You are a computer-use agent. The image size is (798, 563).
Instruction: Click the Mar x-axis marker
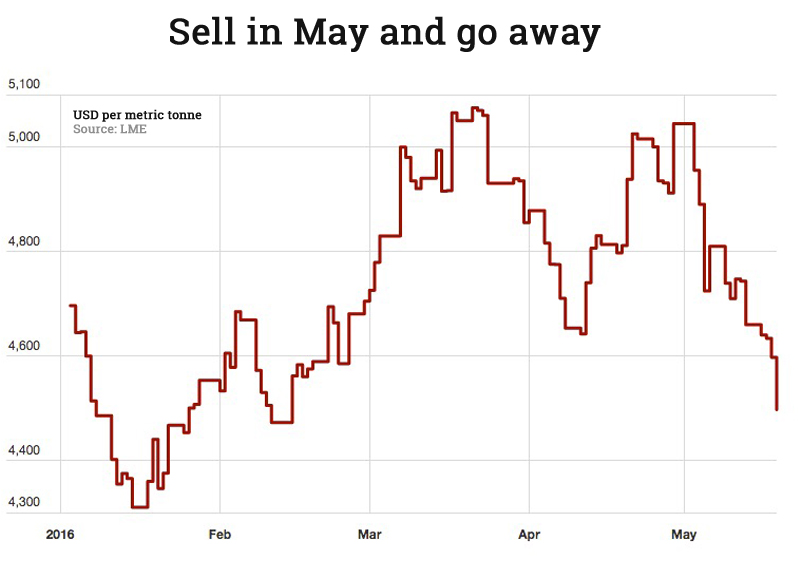tap(370, 535)
